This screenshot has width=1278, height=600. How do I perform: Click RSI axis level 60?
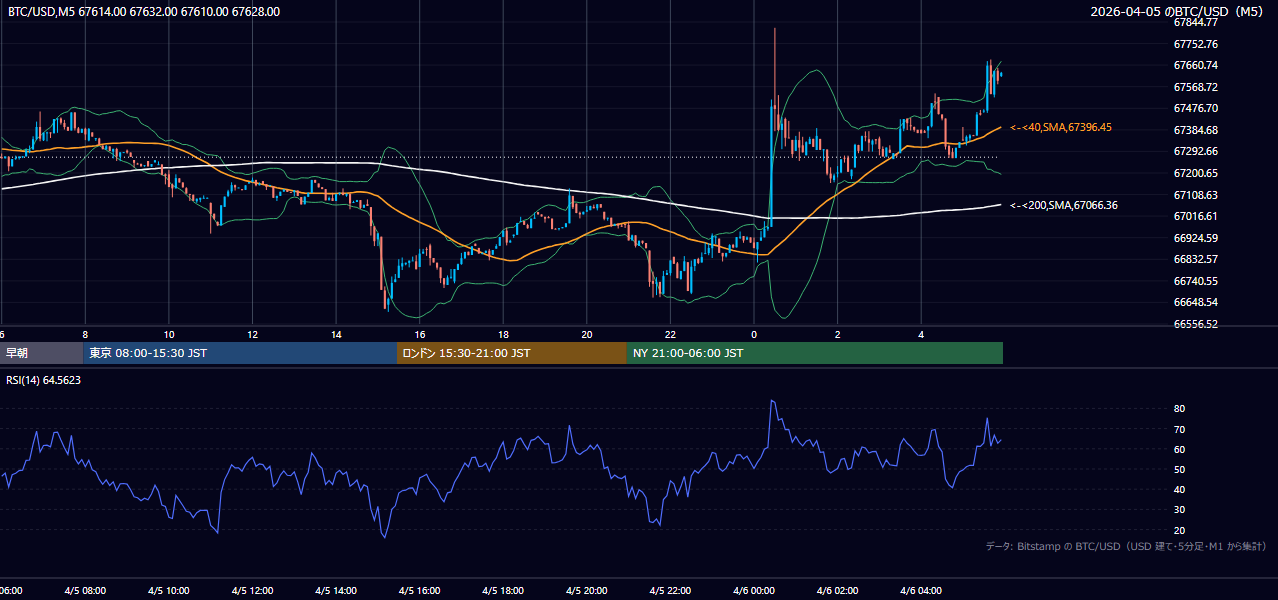point(1180,449)
